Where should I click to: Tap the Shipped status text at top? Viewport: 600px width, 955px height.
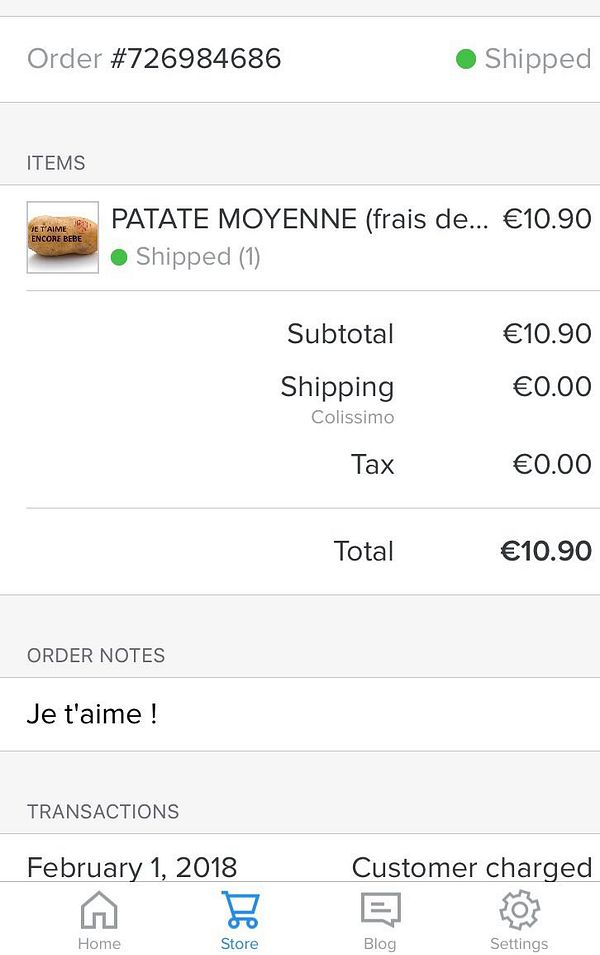point(537,59)
